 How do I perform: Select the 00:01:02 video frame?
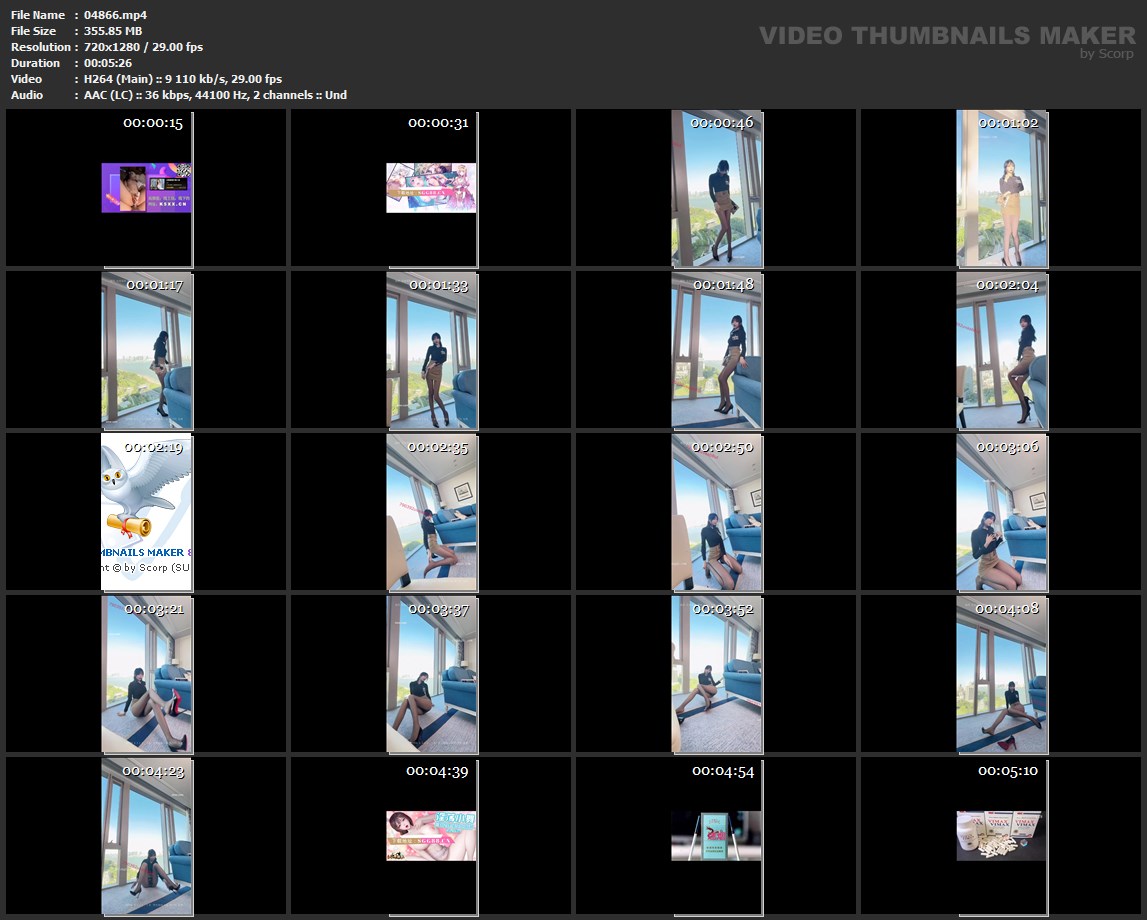click(x=1002, y=189)
